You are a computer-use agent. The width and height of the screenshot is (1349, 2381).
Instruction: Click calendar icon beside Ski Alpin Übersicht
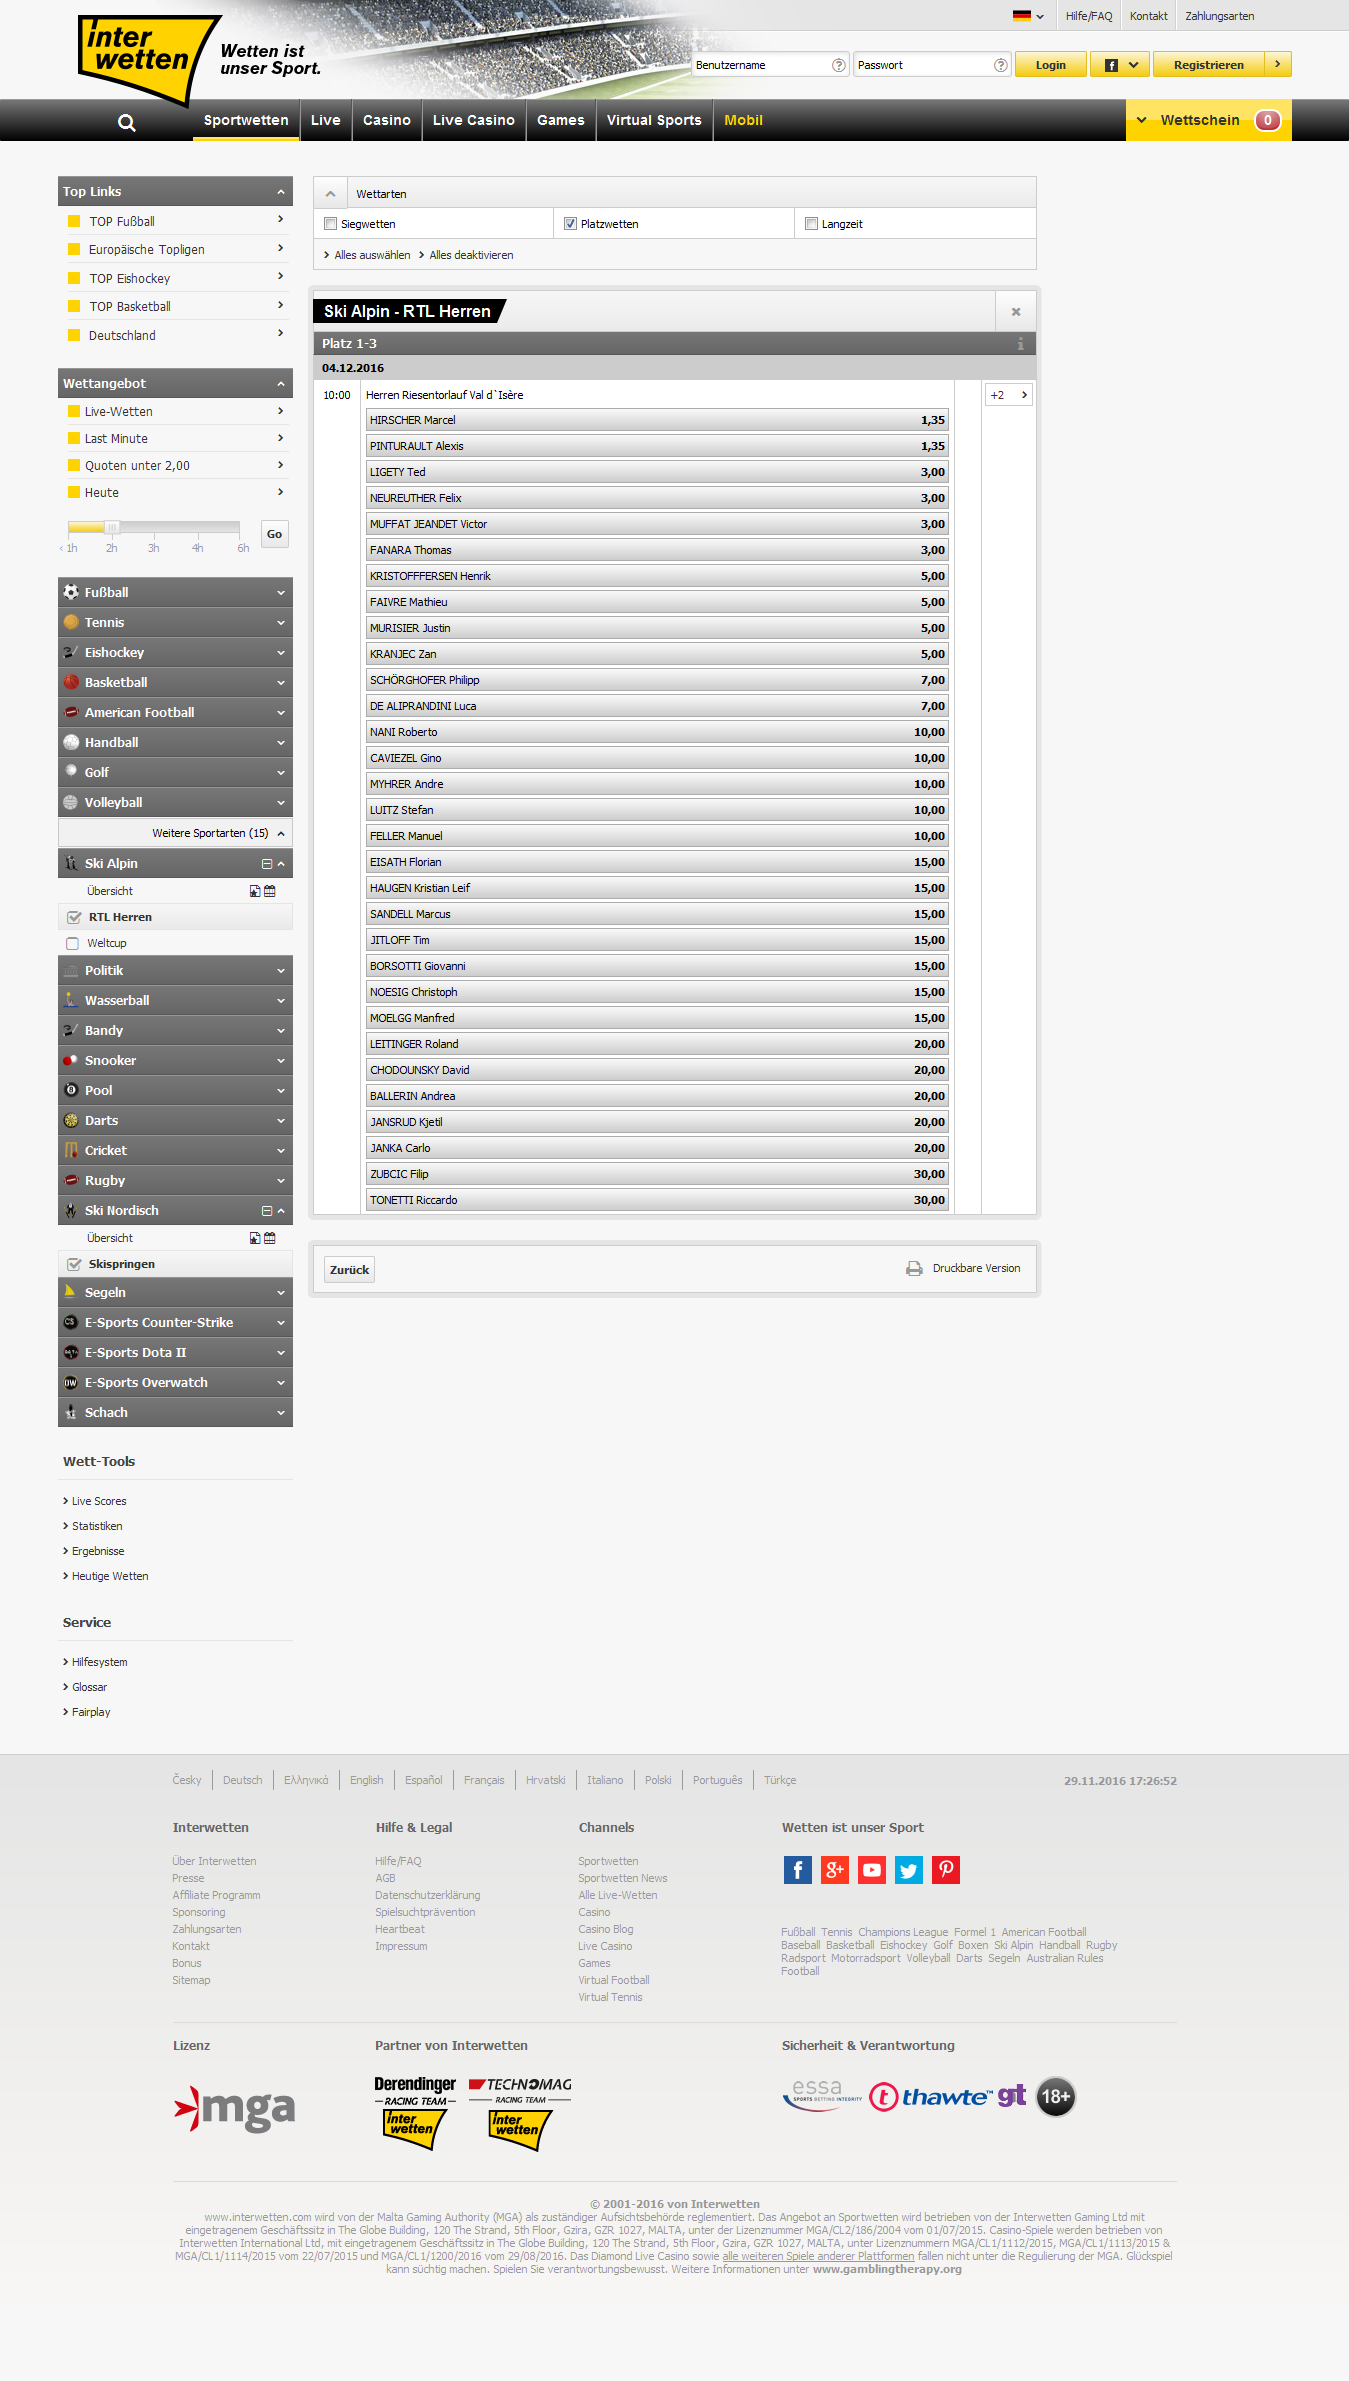pyautogui.click(x=270, y=891)
